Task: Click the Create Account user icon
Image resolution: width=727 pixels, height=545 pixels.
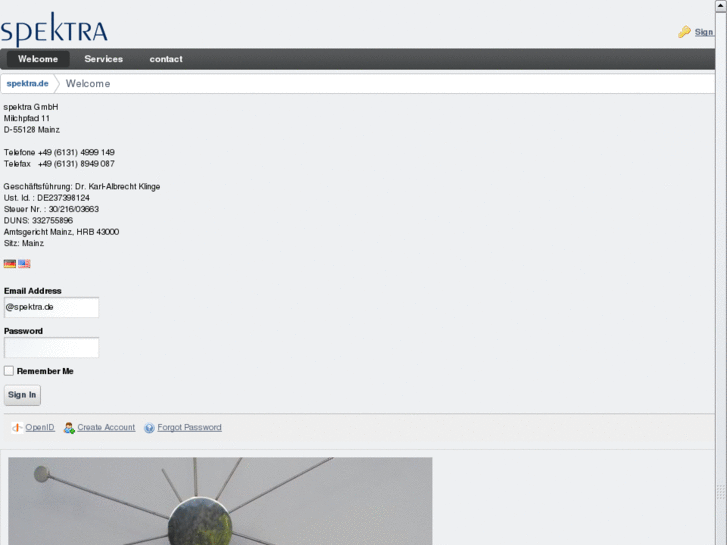Action: point(69,428)
